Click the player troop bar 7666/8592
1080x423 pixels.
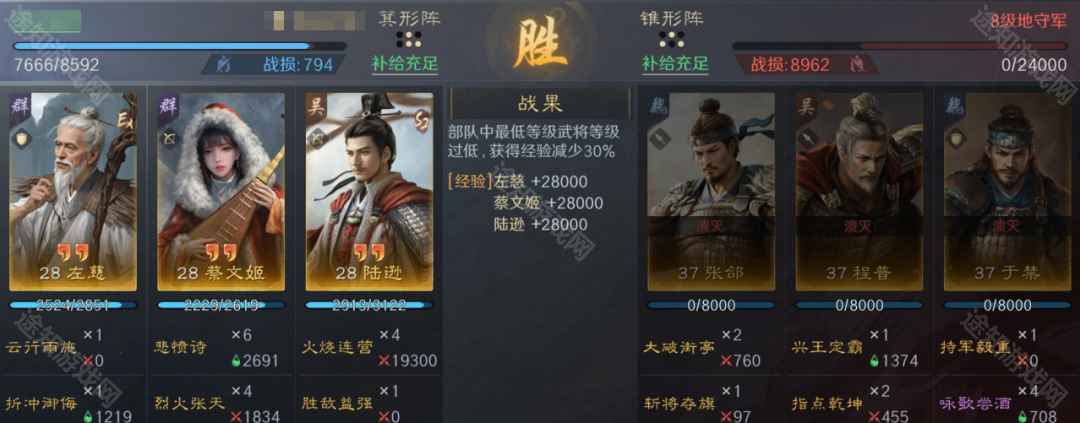(x=180, y=47)
